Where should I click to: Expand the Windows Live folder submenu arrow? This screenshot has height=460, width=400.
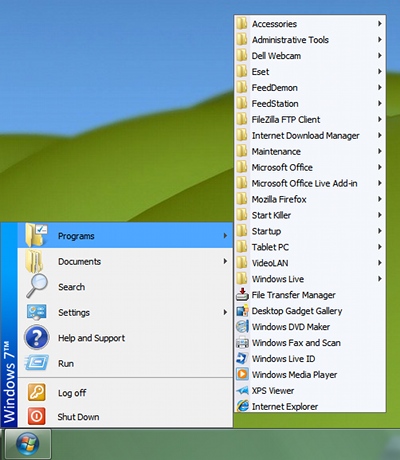(380, 279)
